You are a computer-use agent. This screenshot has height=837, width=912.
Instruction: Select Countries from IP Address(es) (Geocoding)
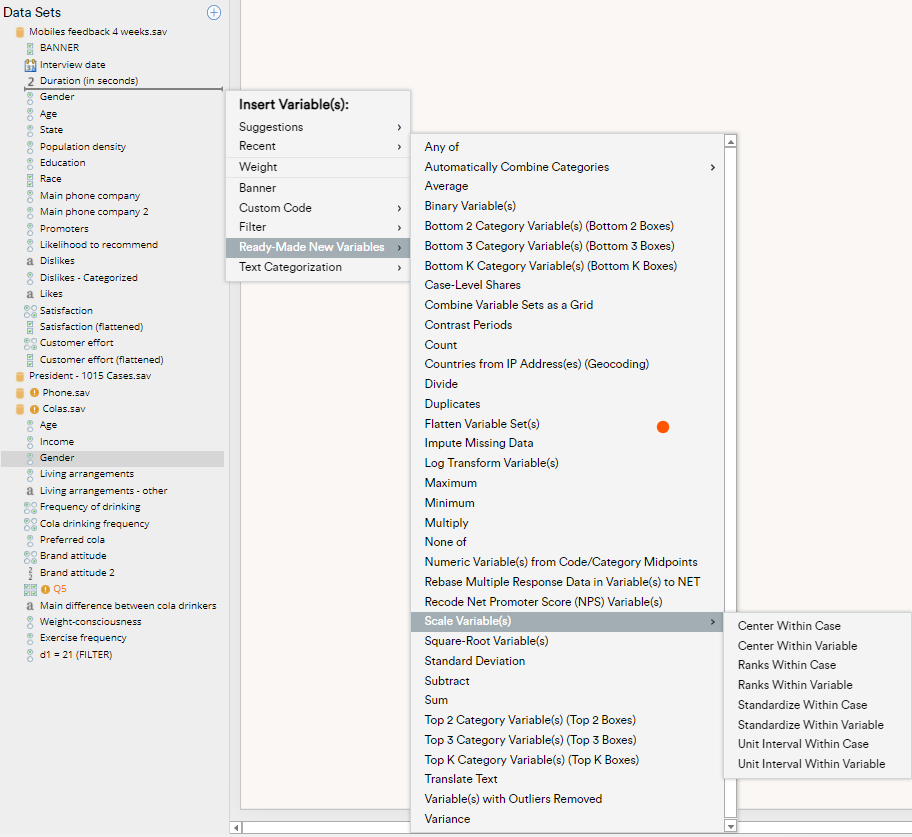tap(567, 364)
